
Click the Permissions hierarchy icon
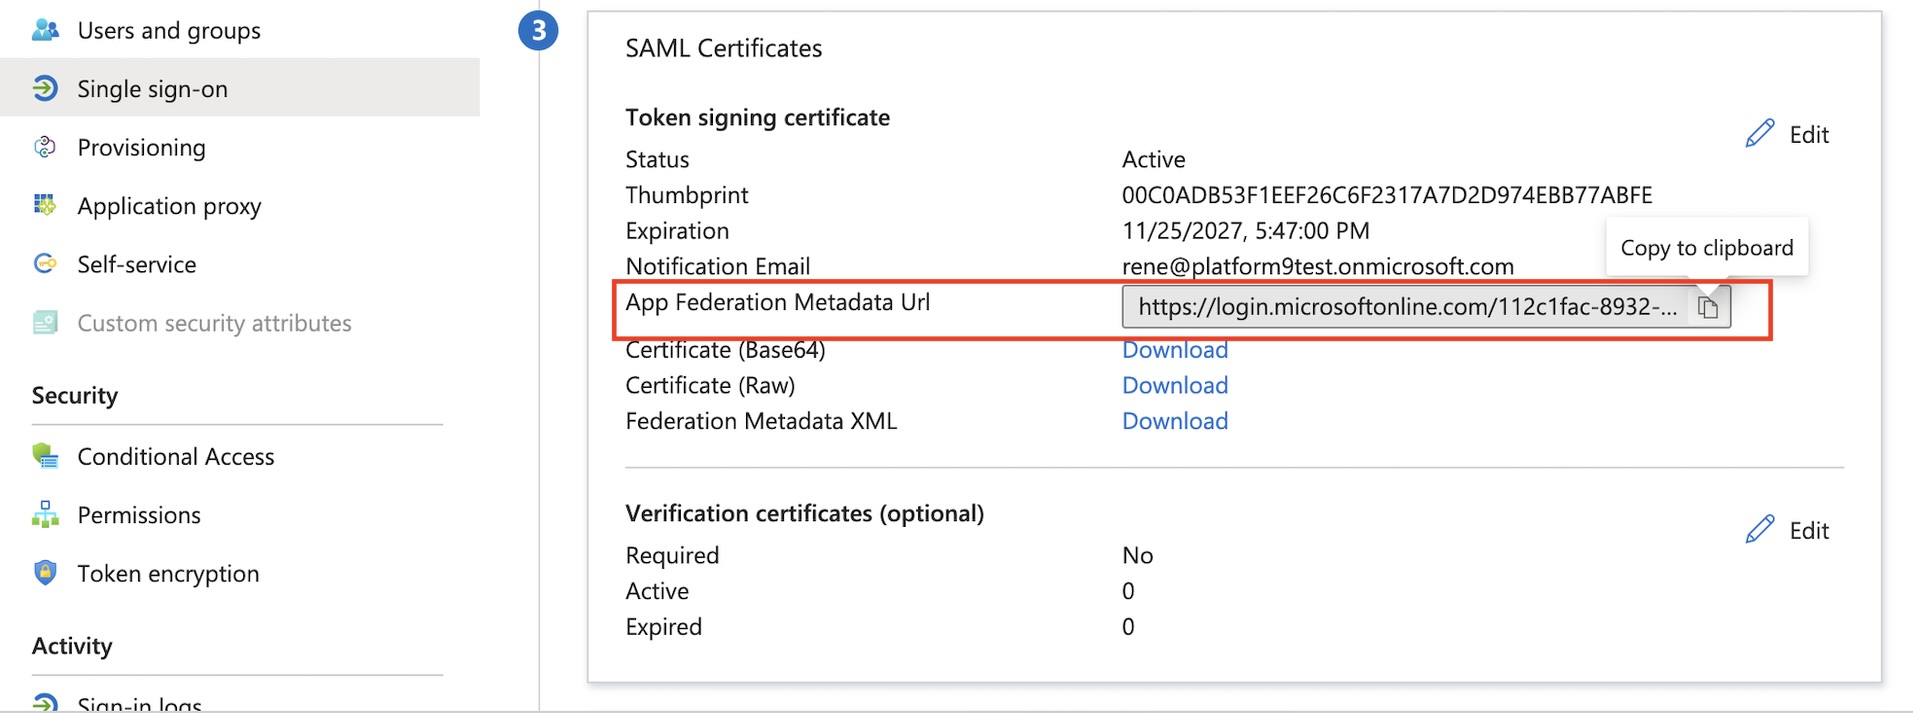(45, 515)
